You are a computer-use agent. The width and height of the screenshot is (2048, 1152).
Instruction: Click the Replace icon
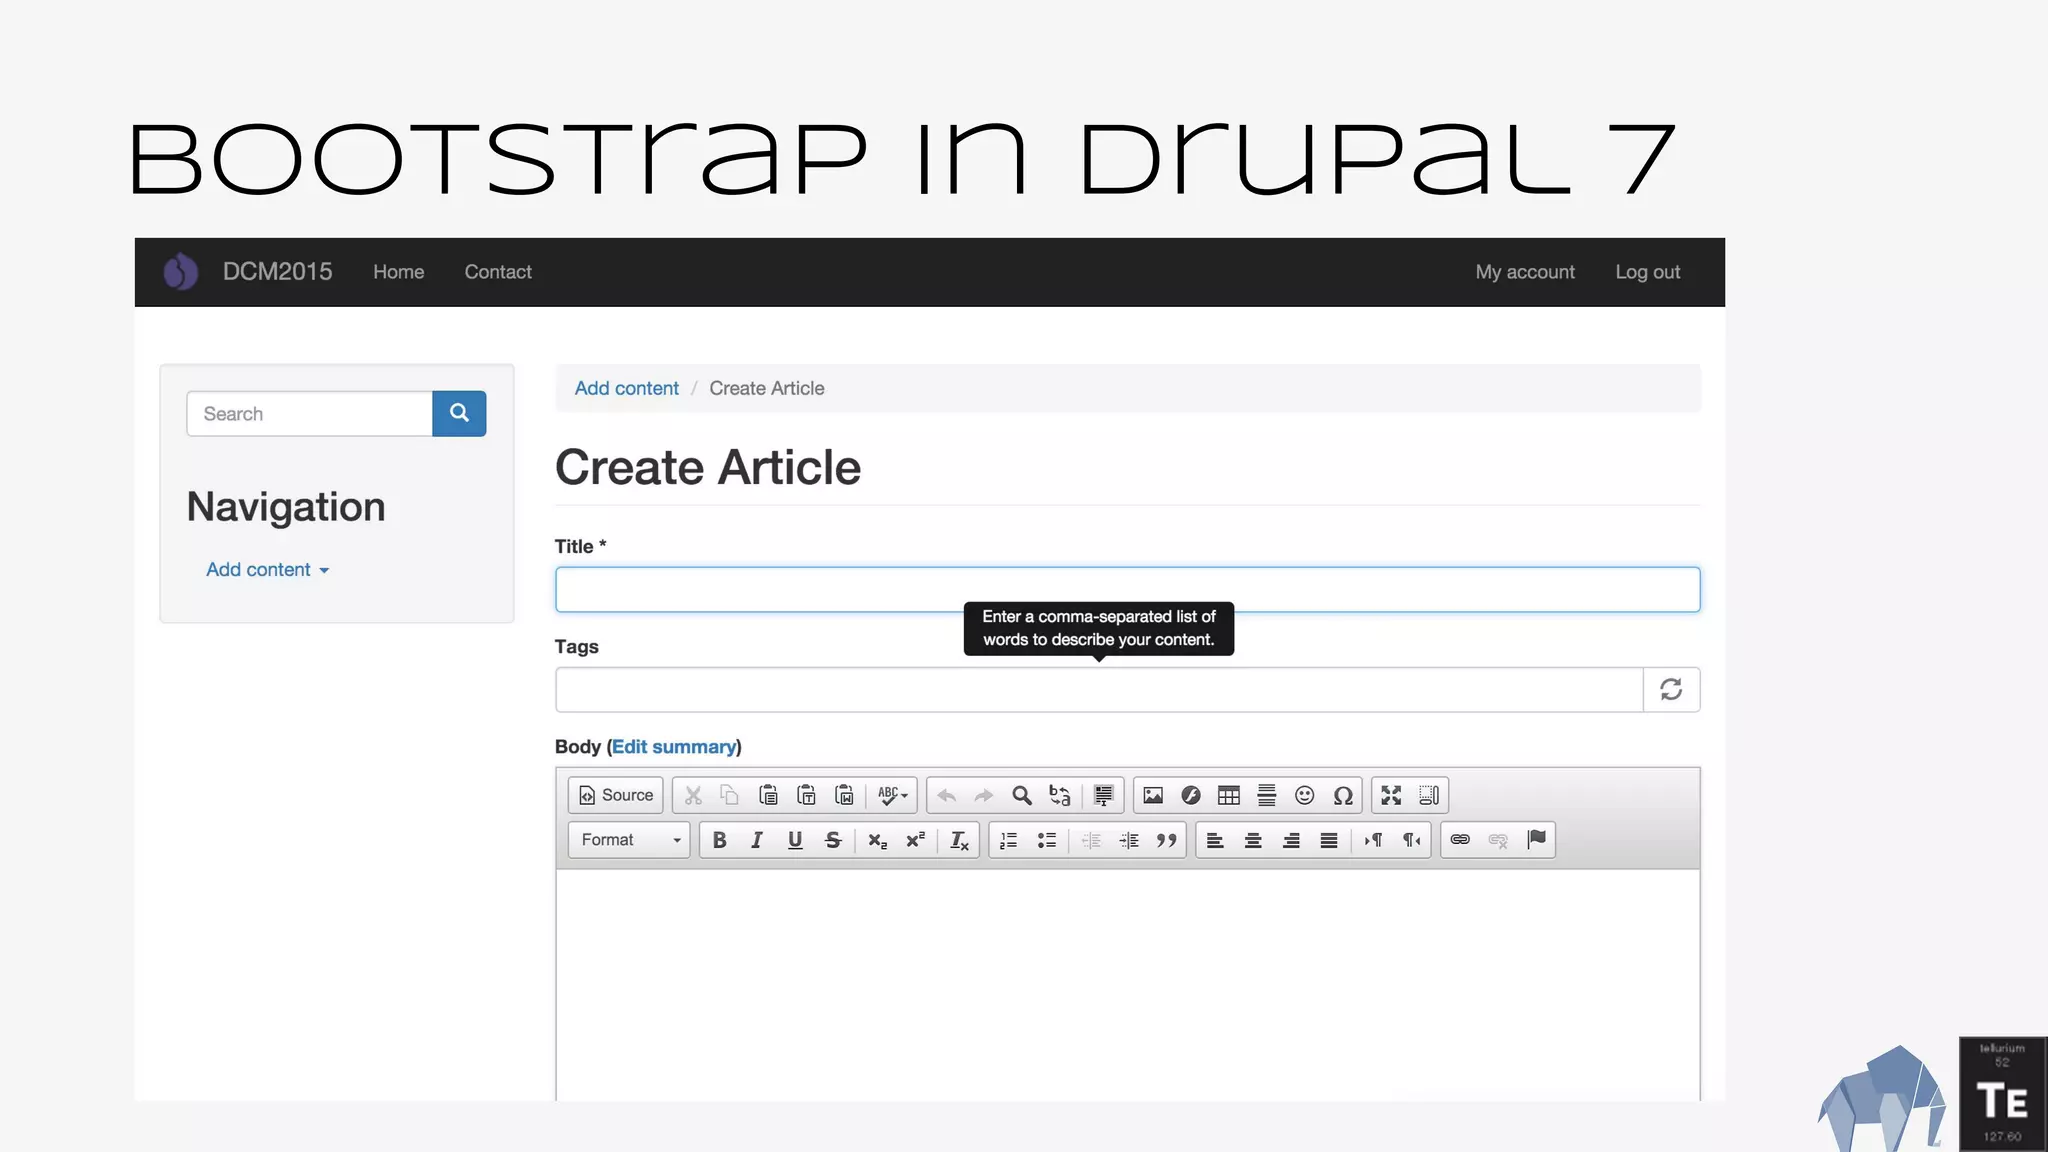pos(1060,795)
